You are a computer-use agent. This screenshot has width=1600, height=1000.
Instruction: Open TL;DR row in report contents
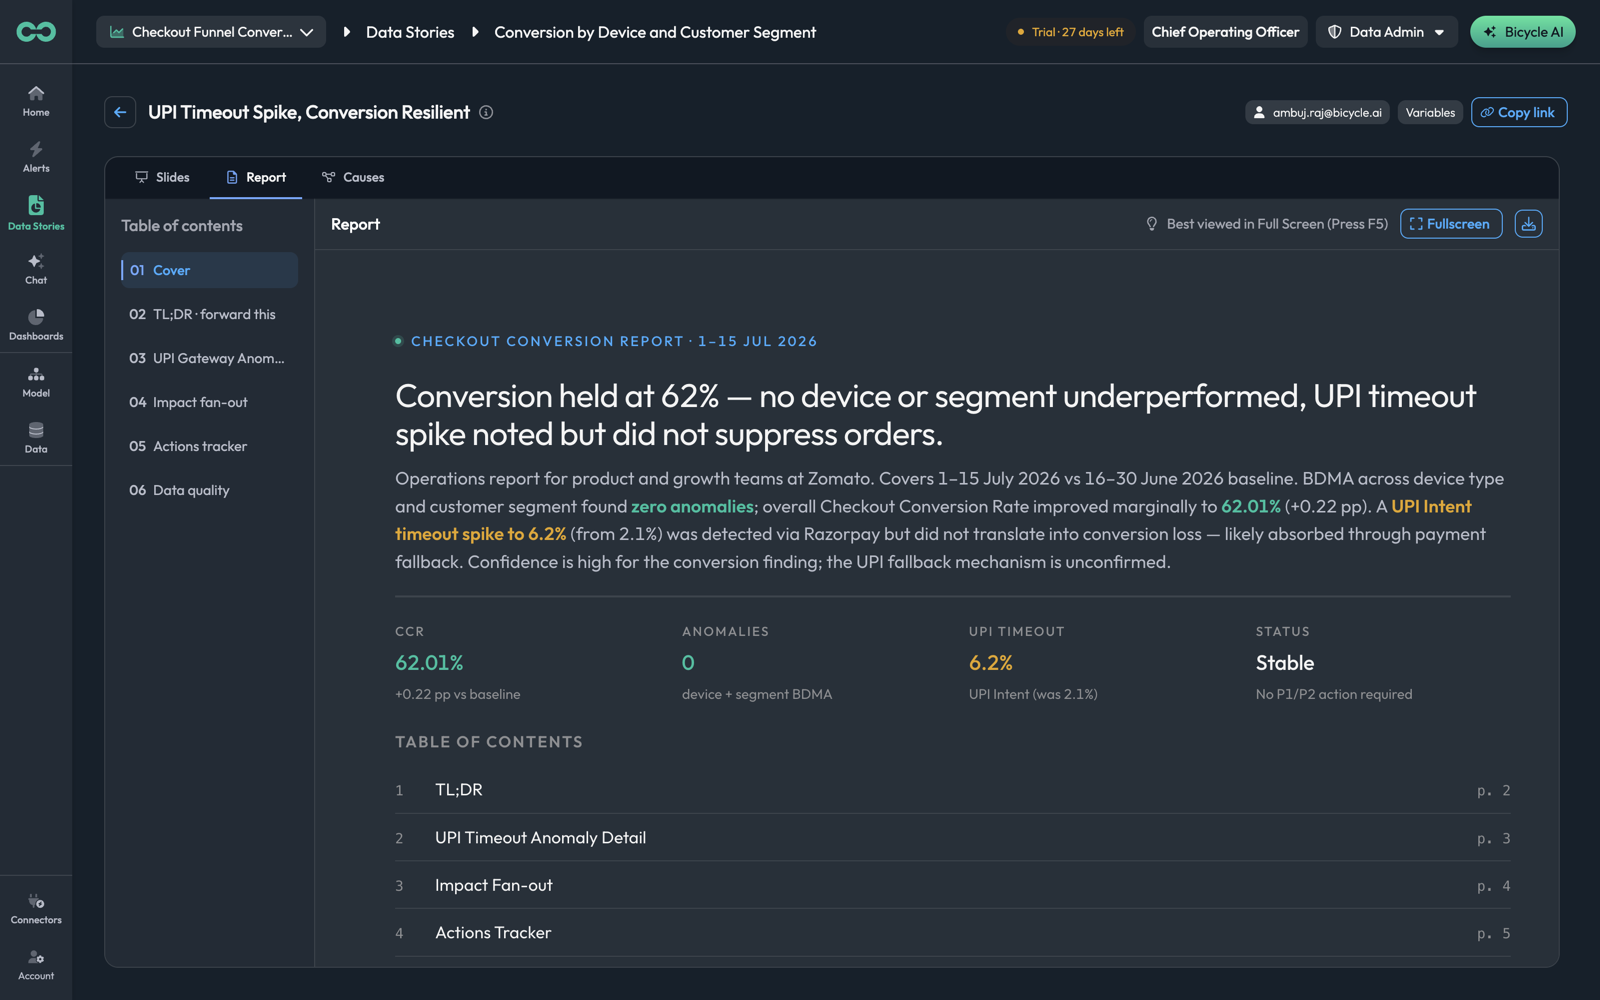click(952, 790)
